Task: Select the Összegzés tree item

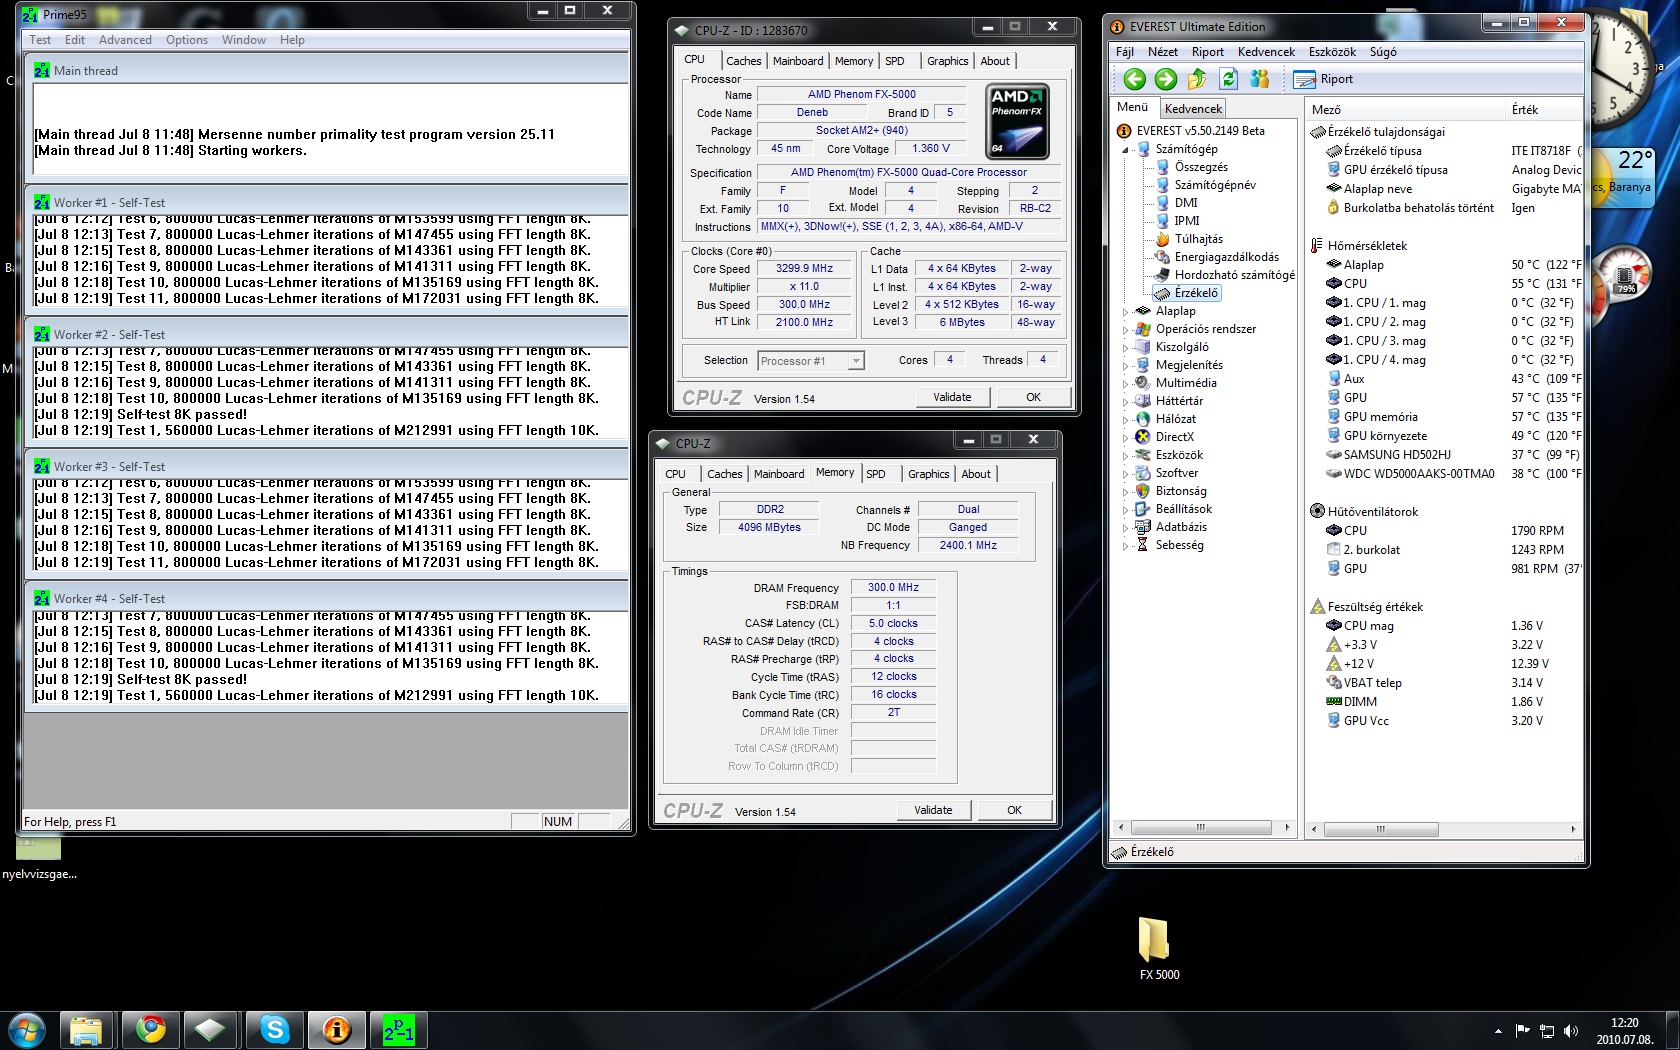Action: 1201,167
